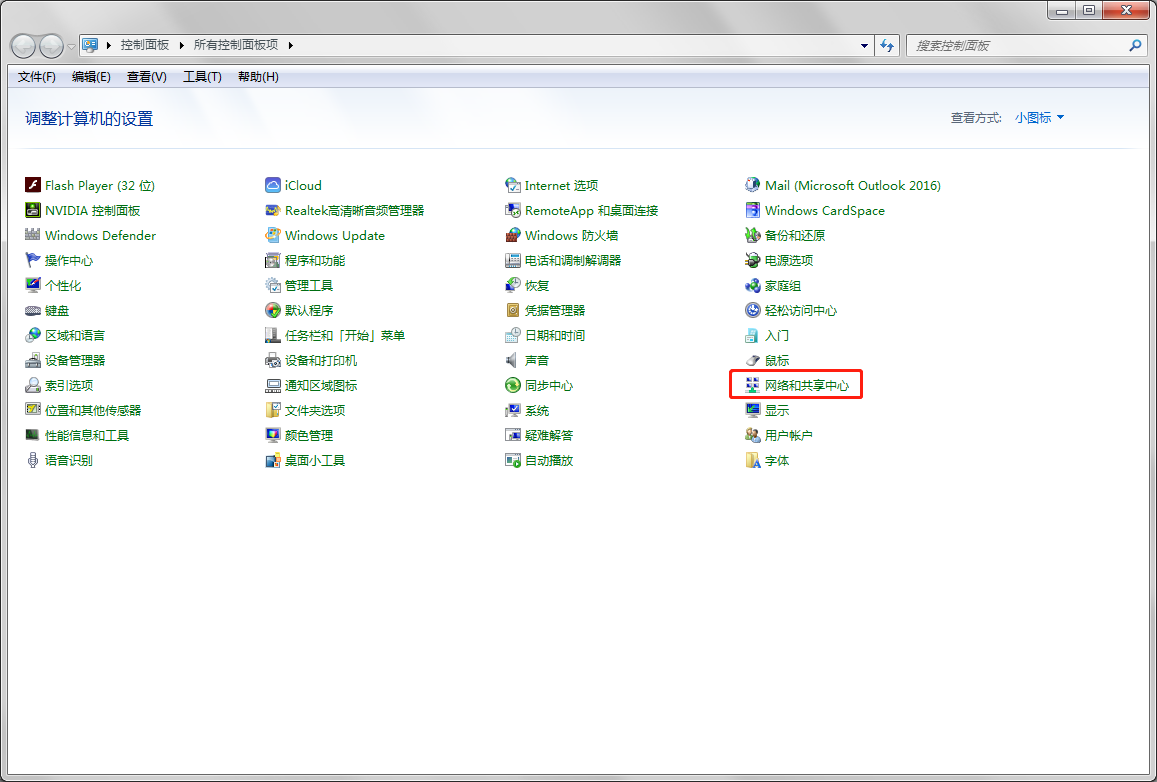
Task: Click the 鼠标 mouse icon
Action: point(753,361)
